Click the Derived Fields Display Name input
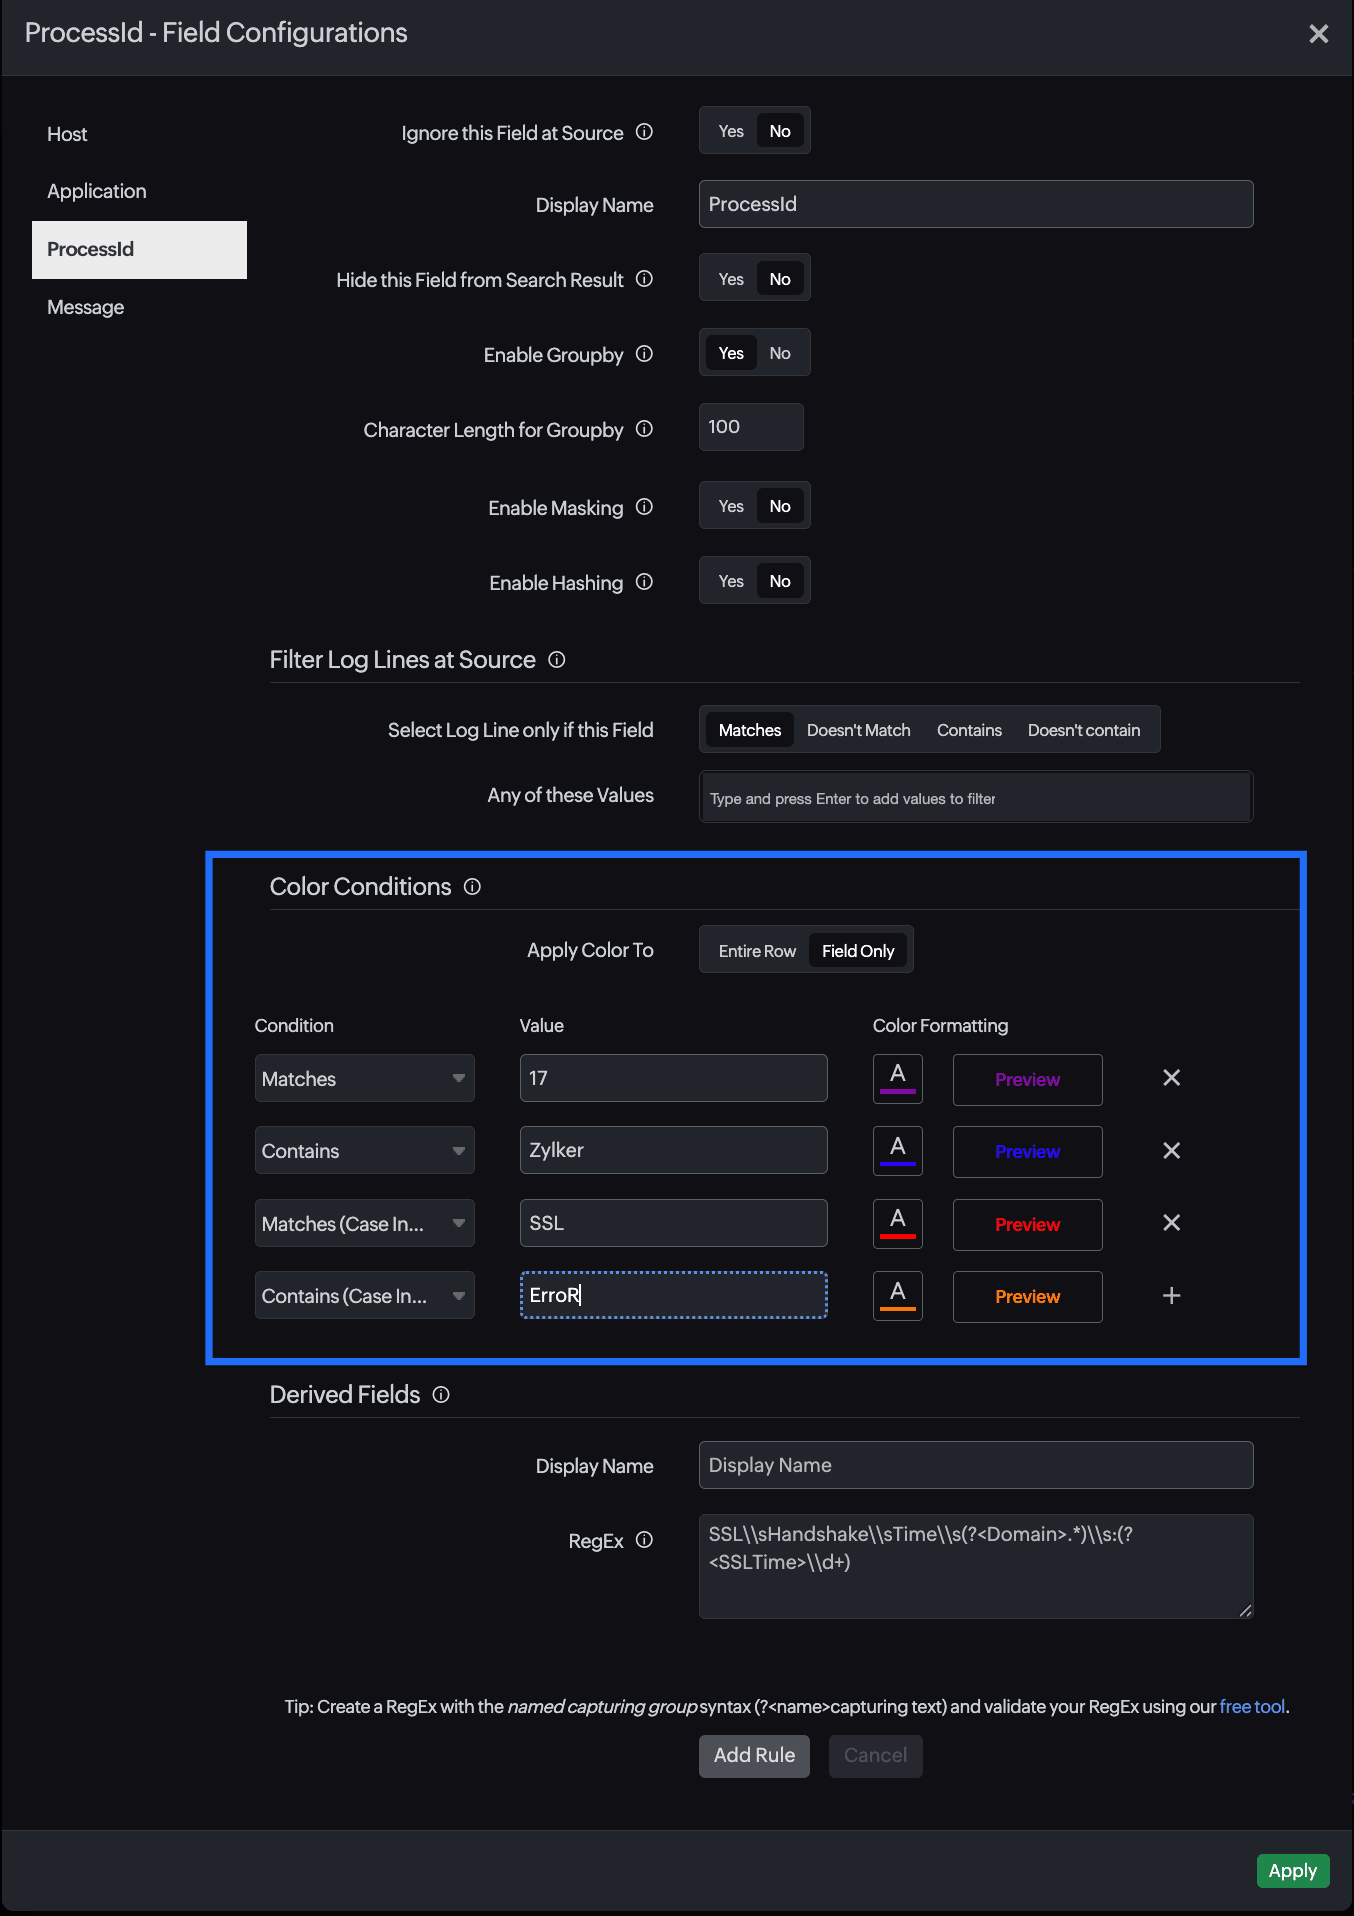The image size is (1354, 1916). [975, 1465]
